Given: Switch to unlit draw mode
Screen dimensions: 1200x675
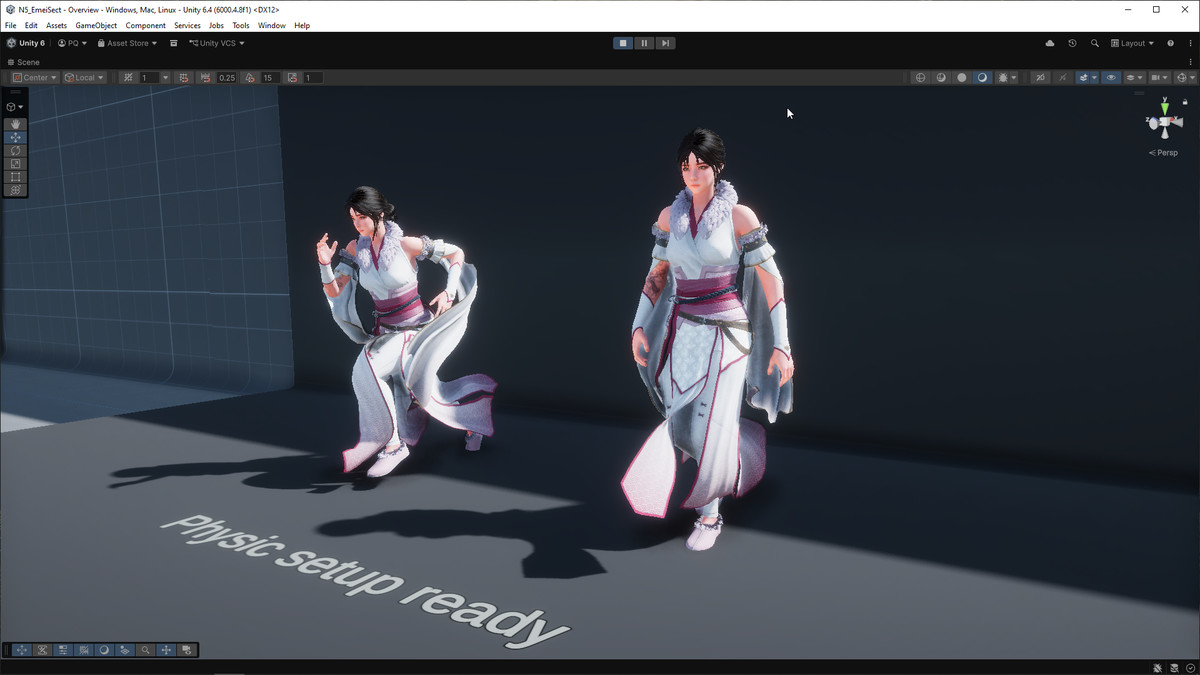Looking at the screenshot, I should (962, 78).
